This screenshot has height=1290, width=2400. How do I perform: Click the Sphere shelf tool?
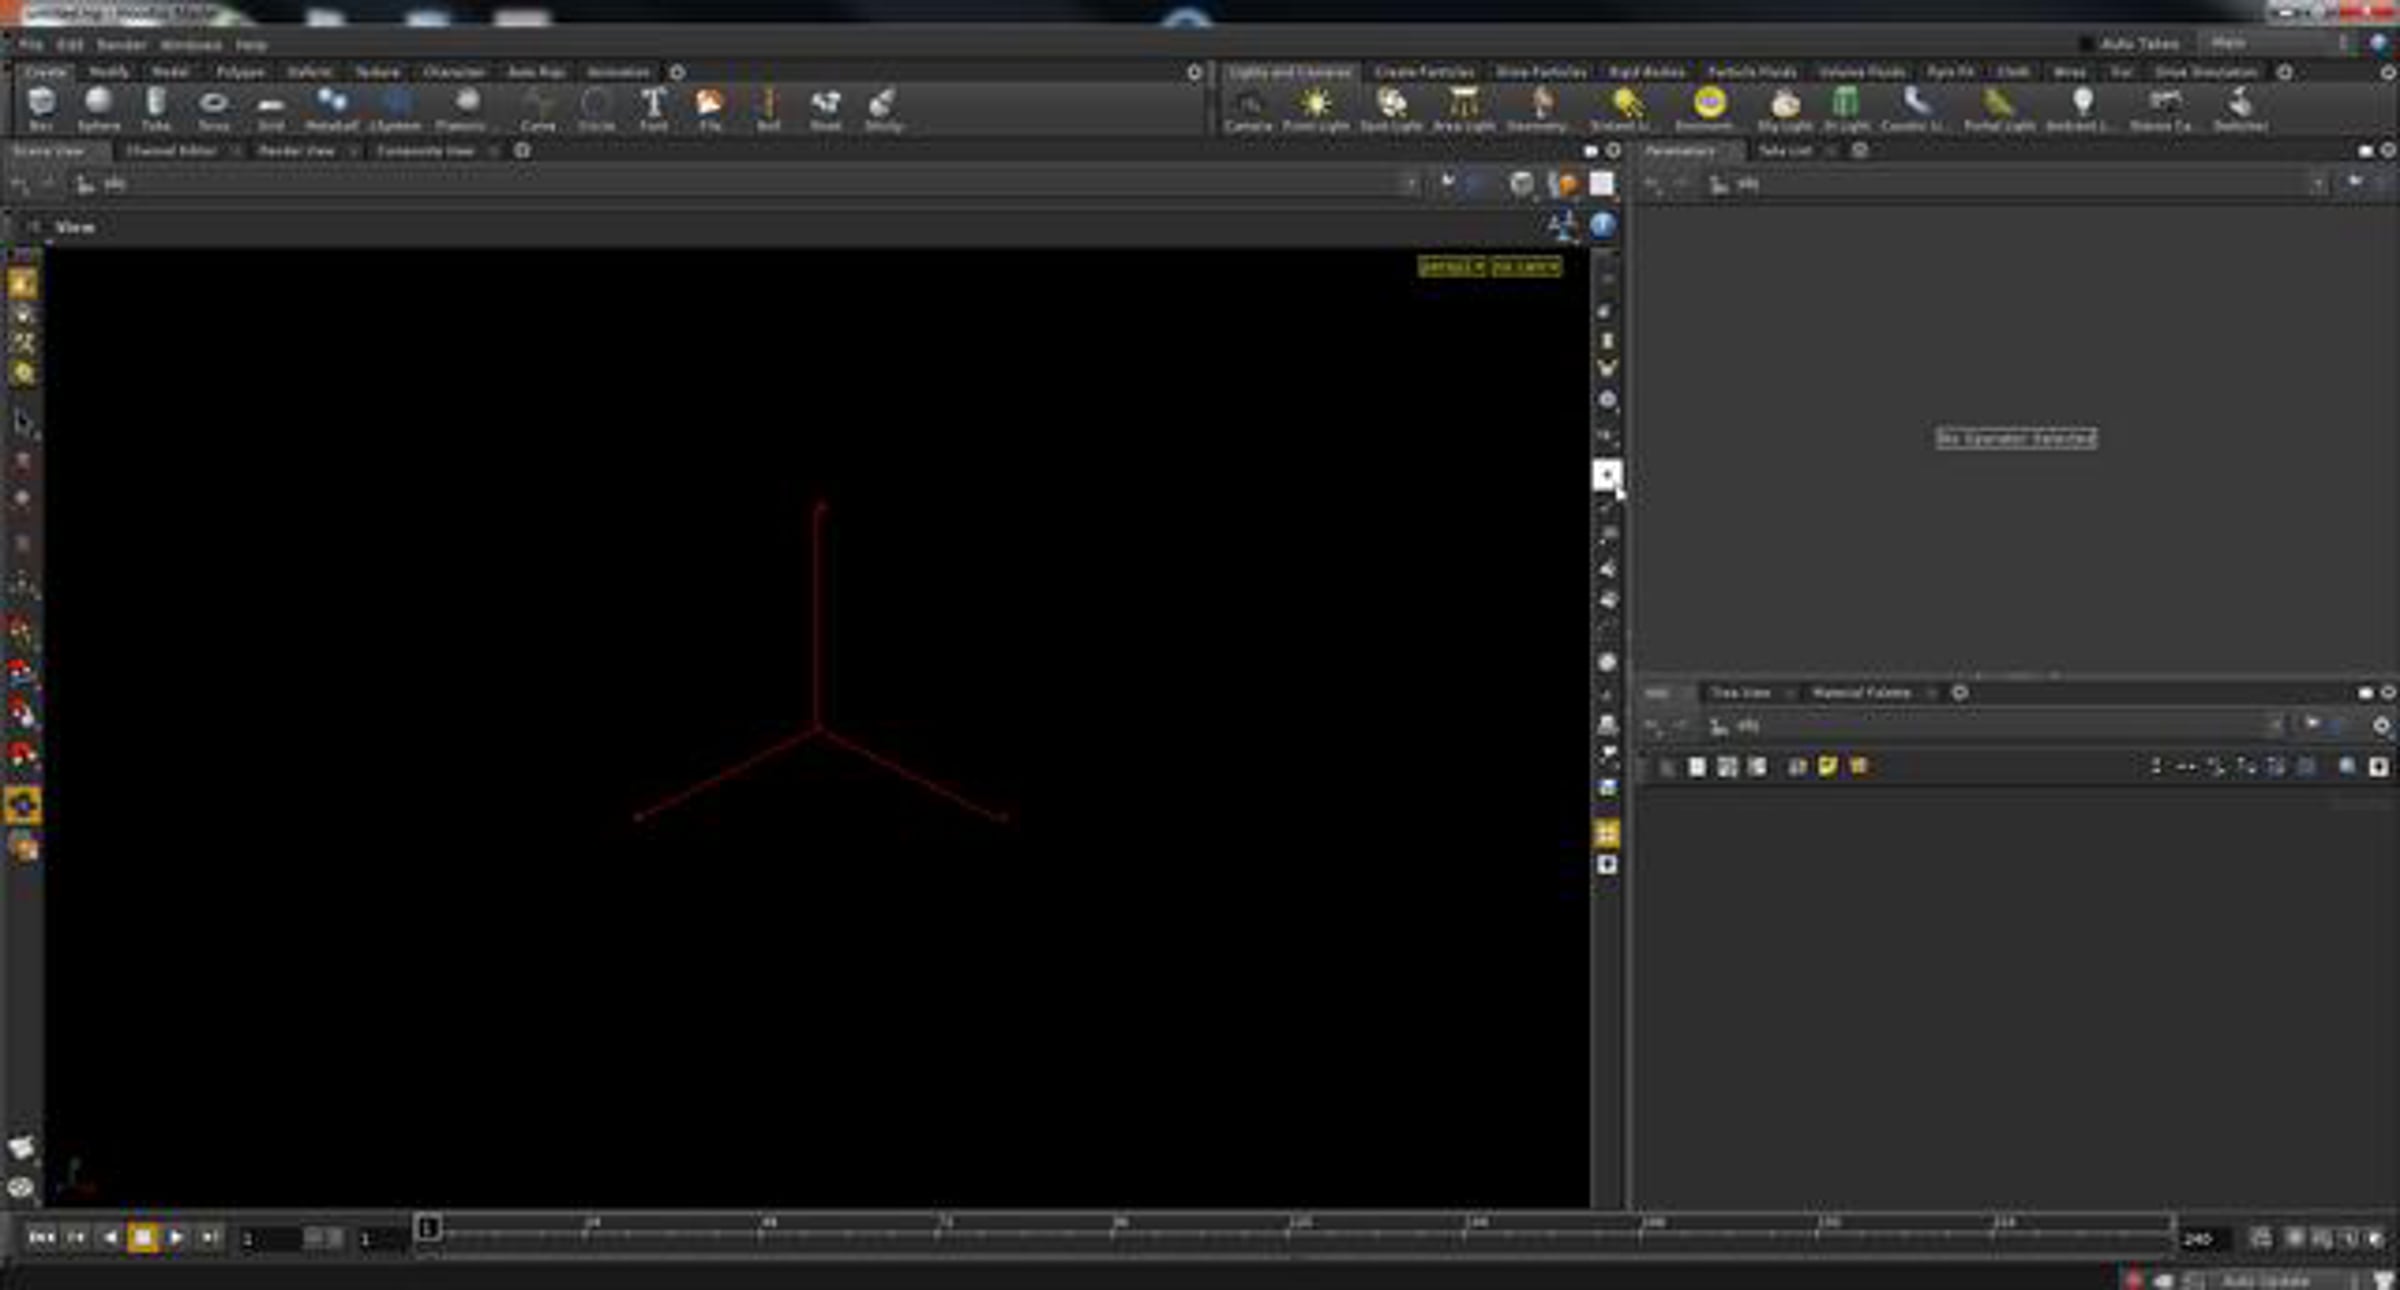(98, 108)
